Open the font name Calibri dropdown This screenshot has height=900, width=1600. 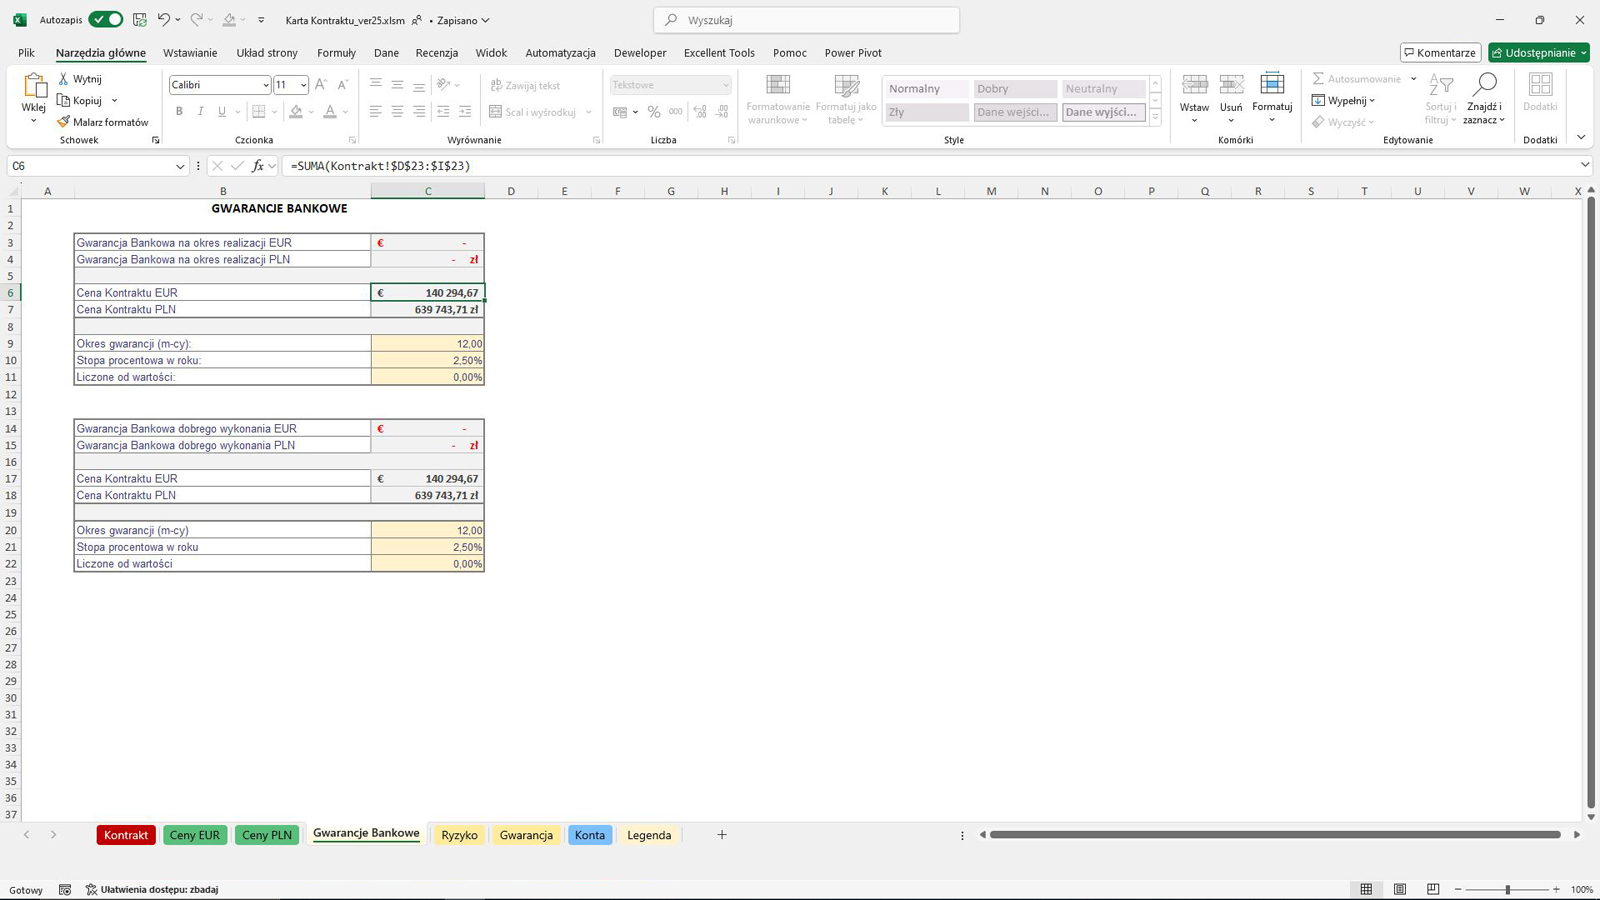click(x=265, y=85)
